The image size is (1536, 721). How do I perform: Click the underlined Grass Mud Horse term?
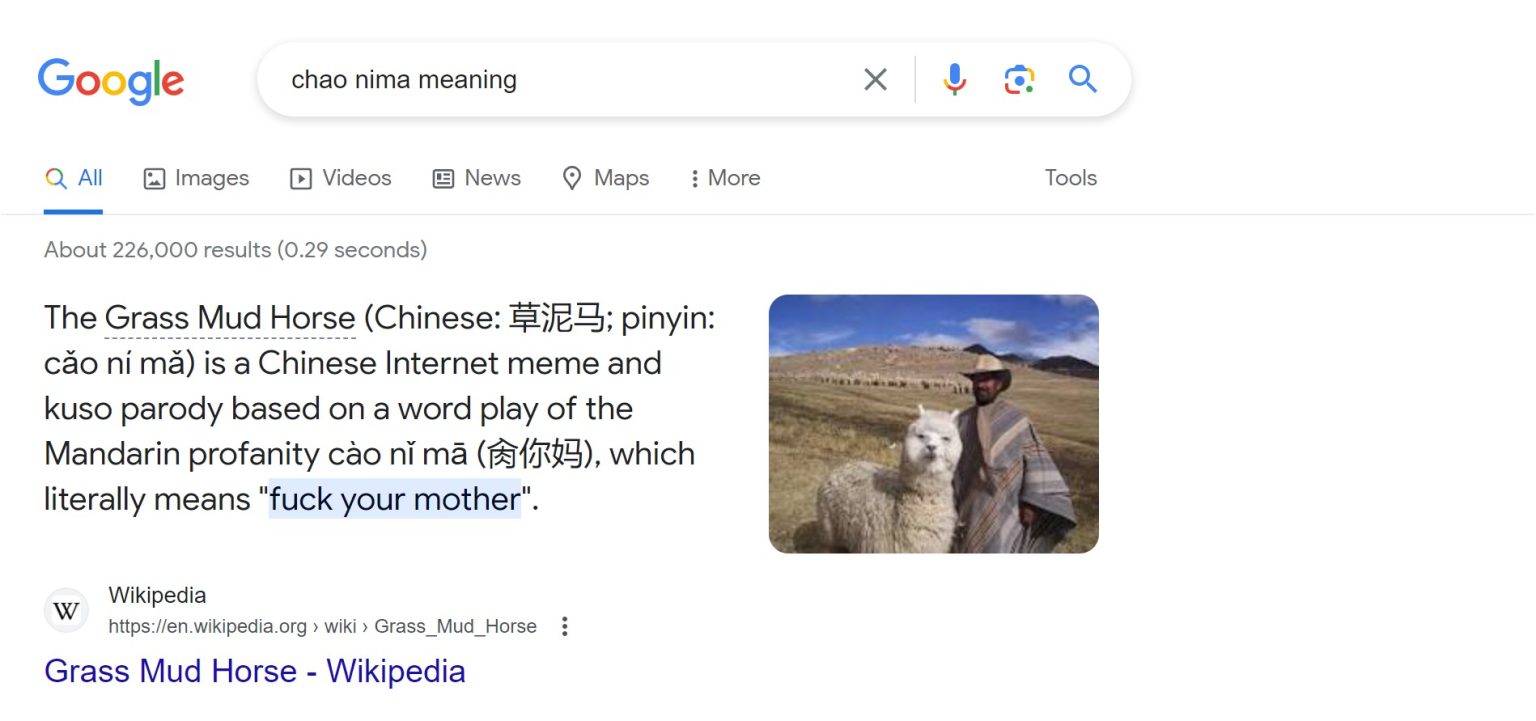(230, 318)
